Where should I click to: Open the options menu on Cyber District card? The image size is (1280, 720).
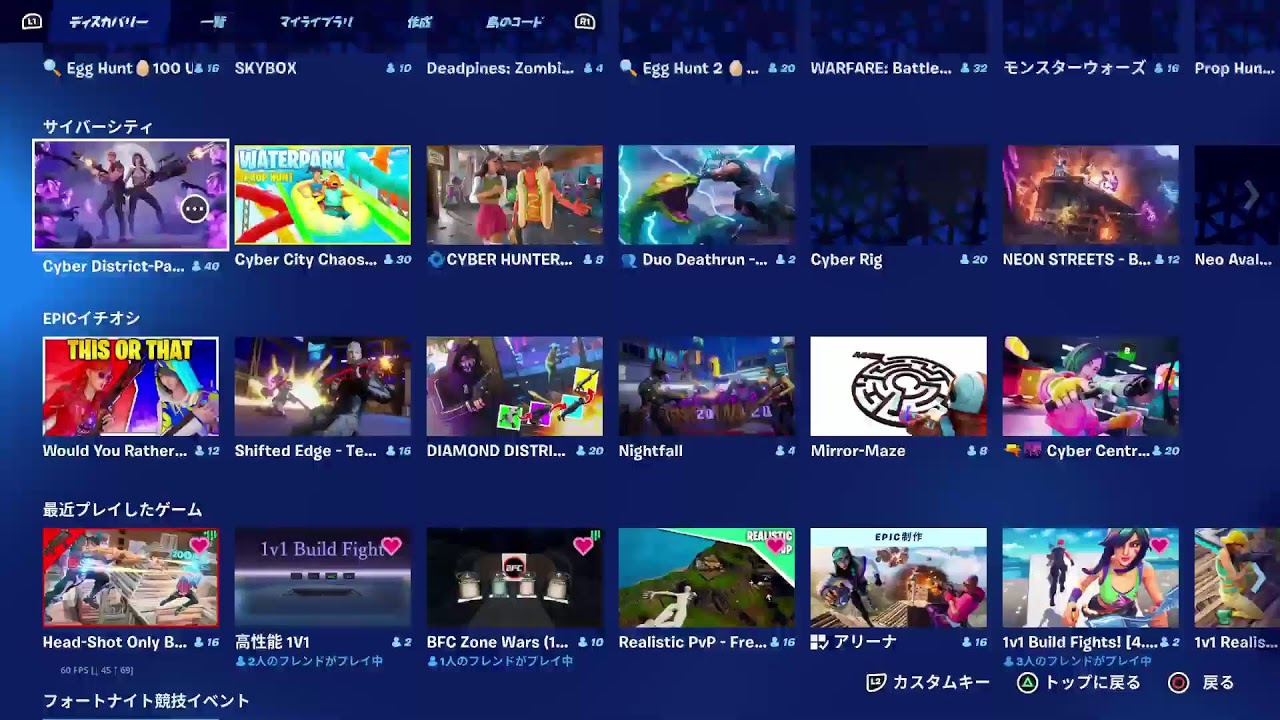(x=194, y=208)
